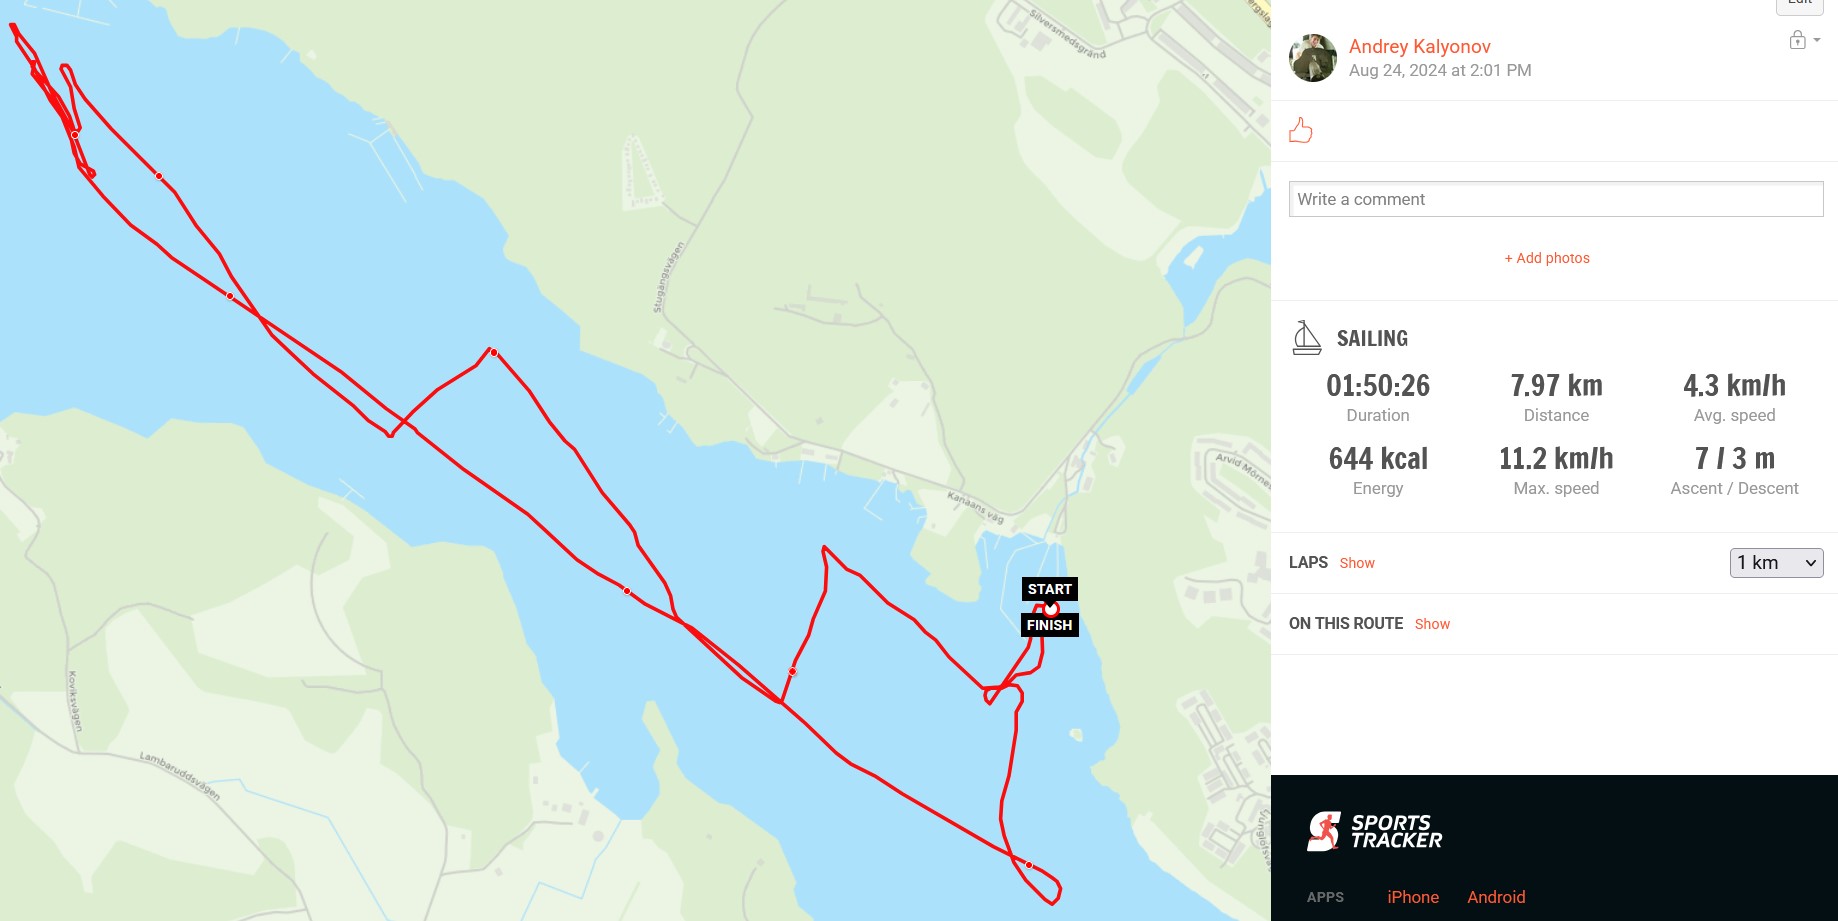
Task: Click the Add photos link
Action: coord(1547,258)
